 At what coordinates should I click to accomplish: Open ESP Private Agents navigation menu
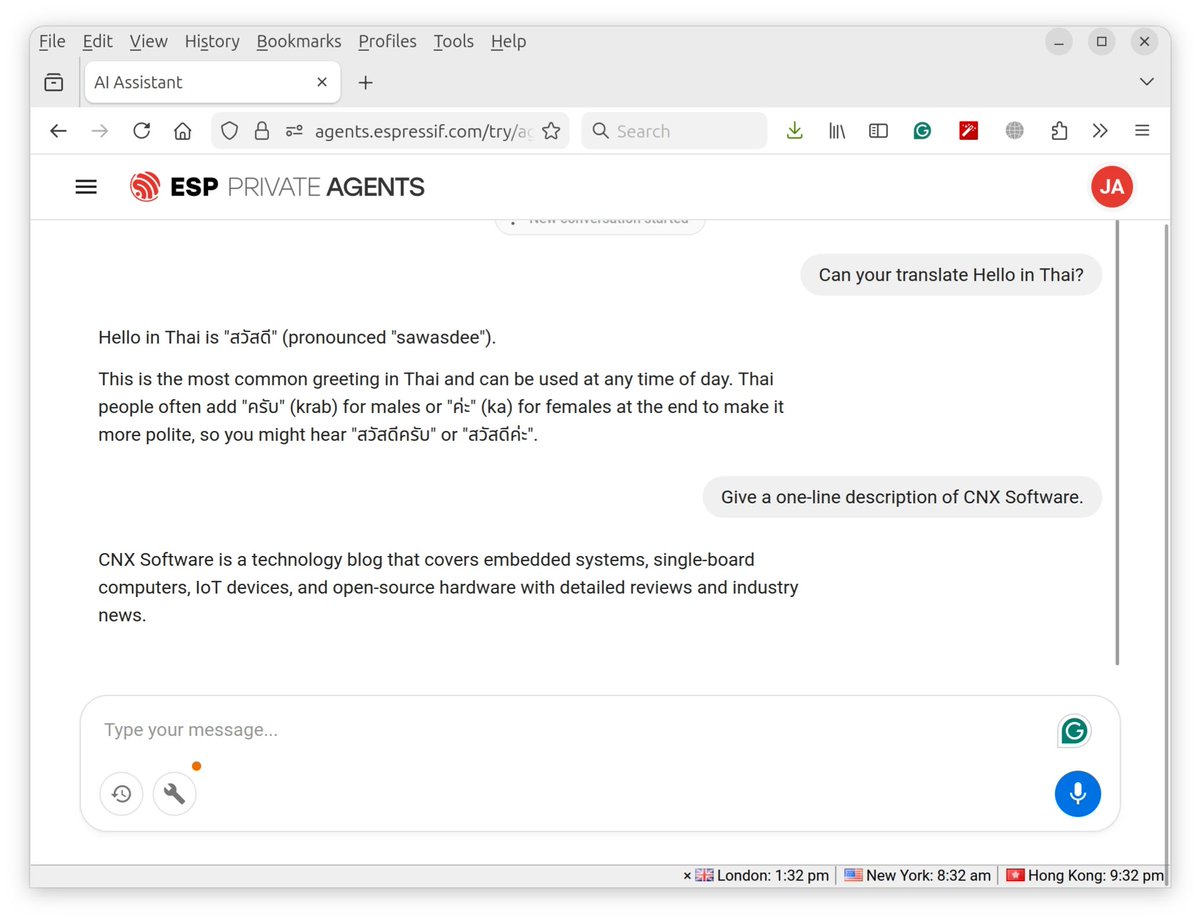click(86, 187)
